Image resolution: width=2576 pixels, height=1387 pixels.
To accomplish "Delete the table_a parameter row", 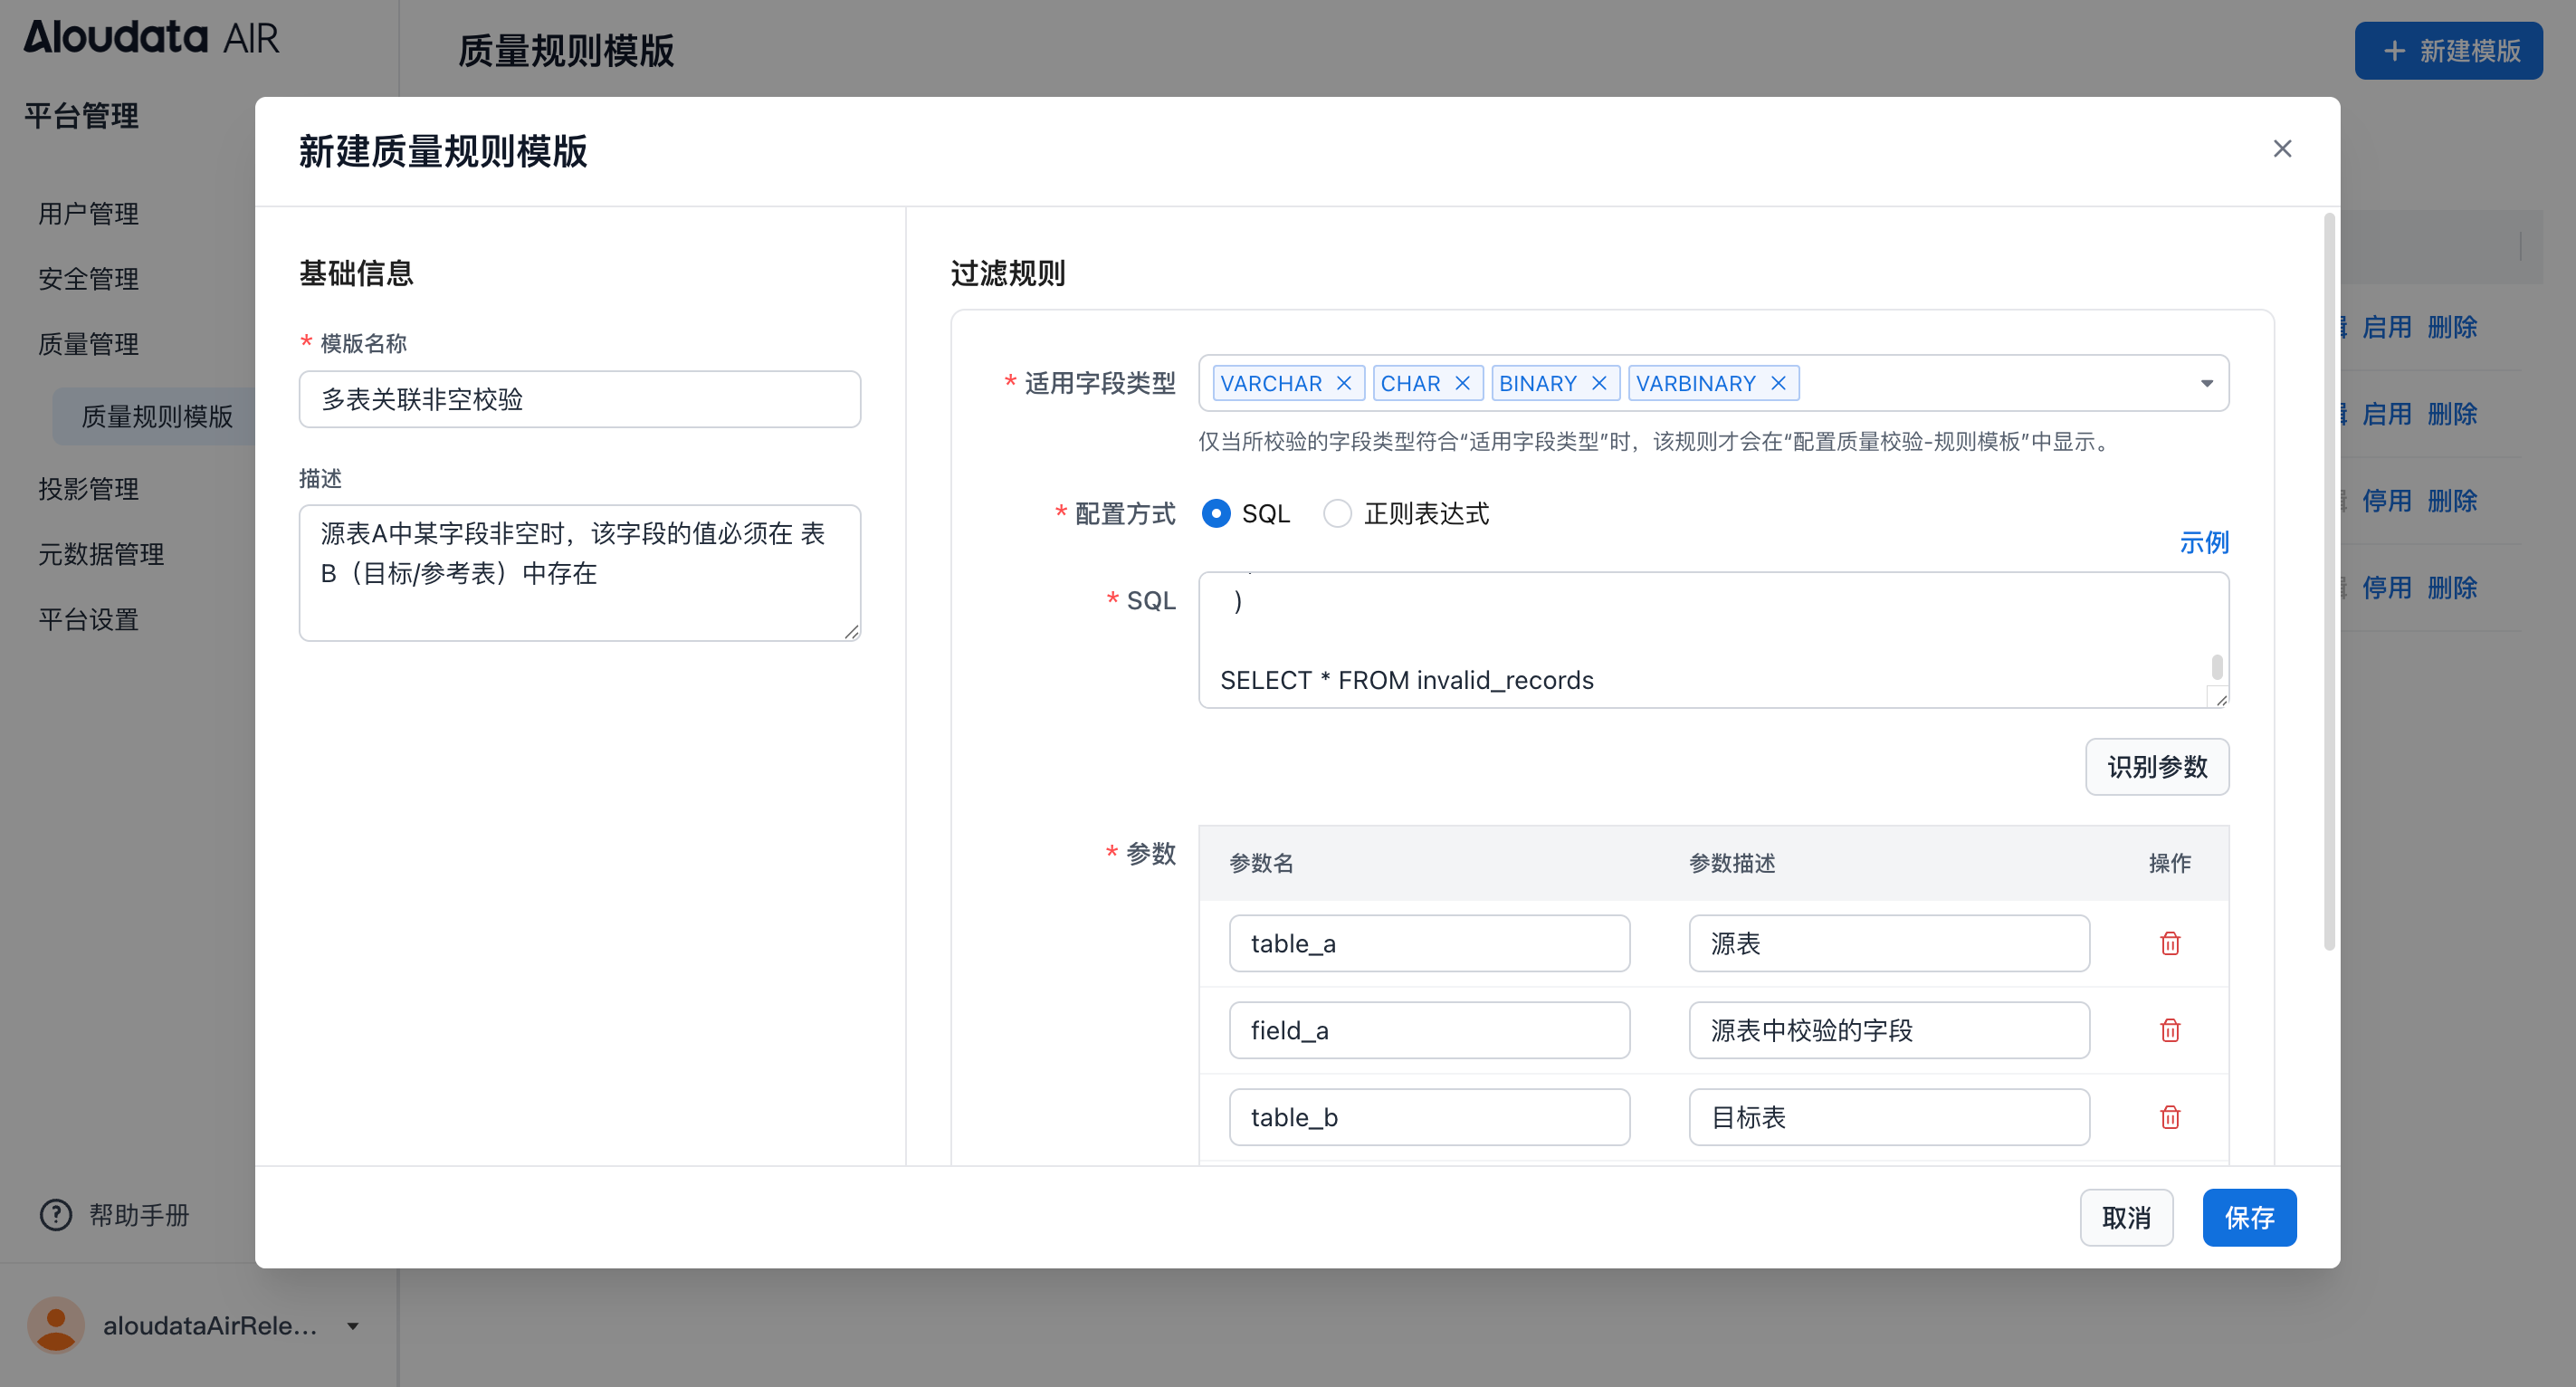I will click(x=2170, y=943).
